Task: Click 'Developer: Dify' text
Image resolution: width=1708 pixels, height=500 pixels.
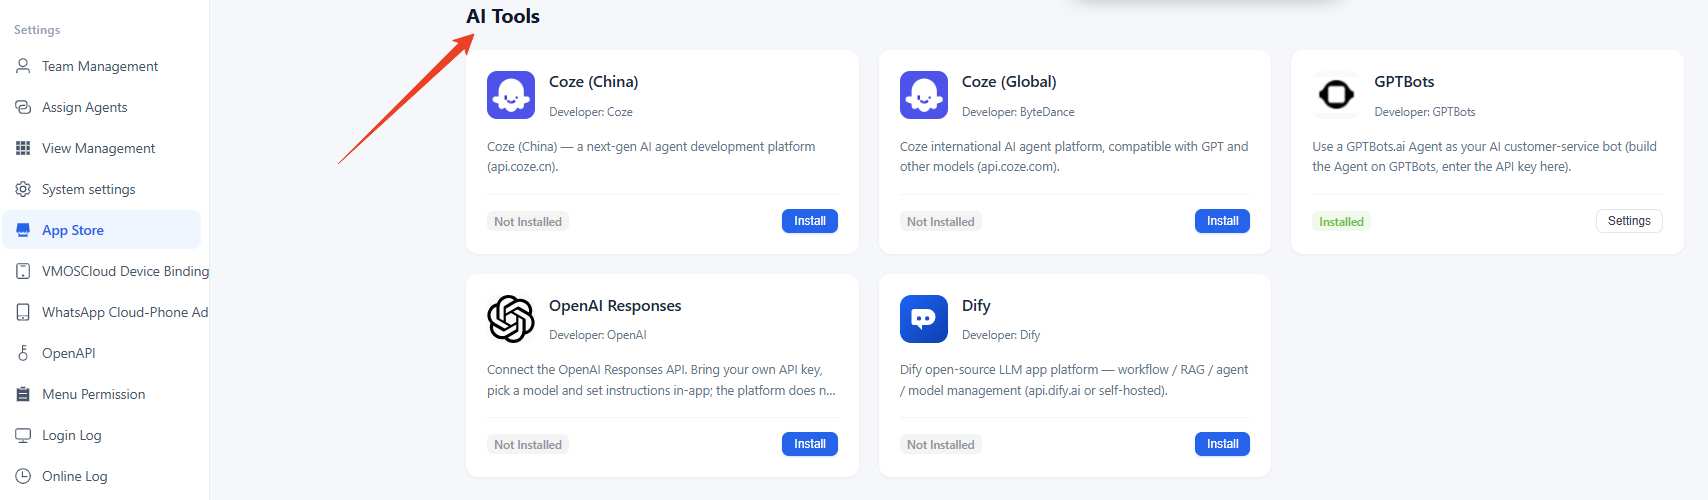Action: pyautogui.click(x=1001, y=335)
